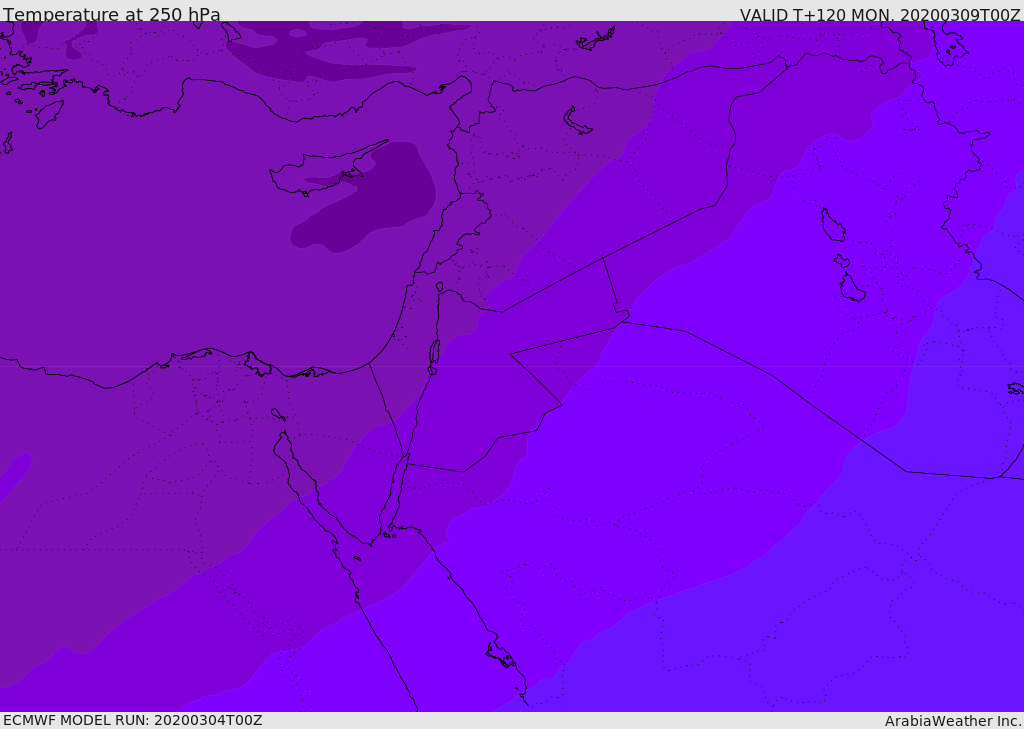Click the island of Cyprus on the map

[321, 173]
